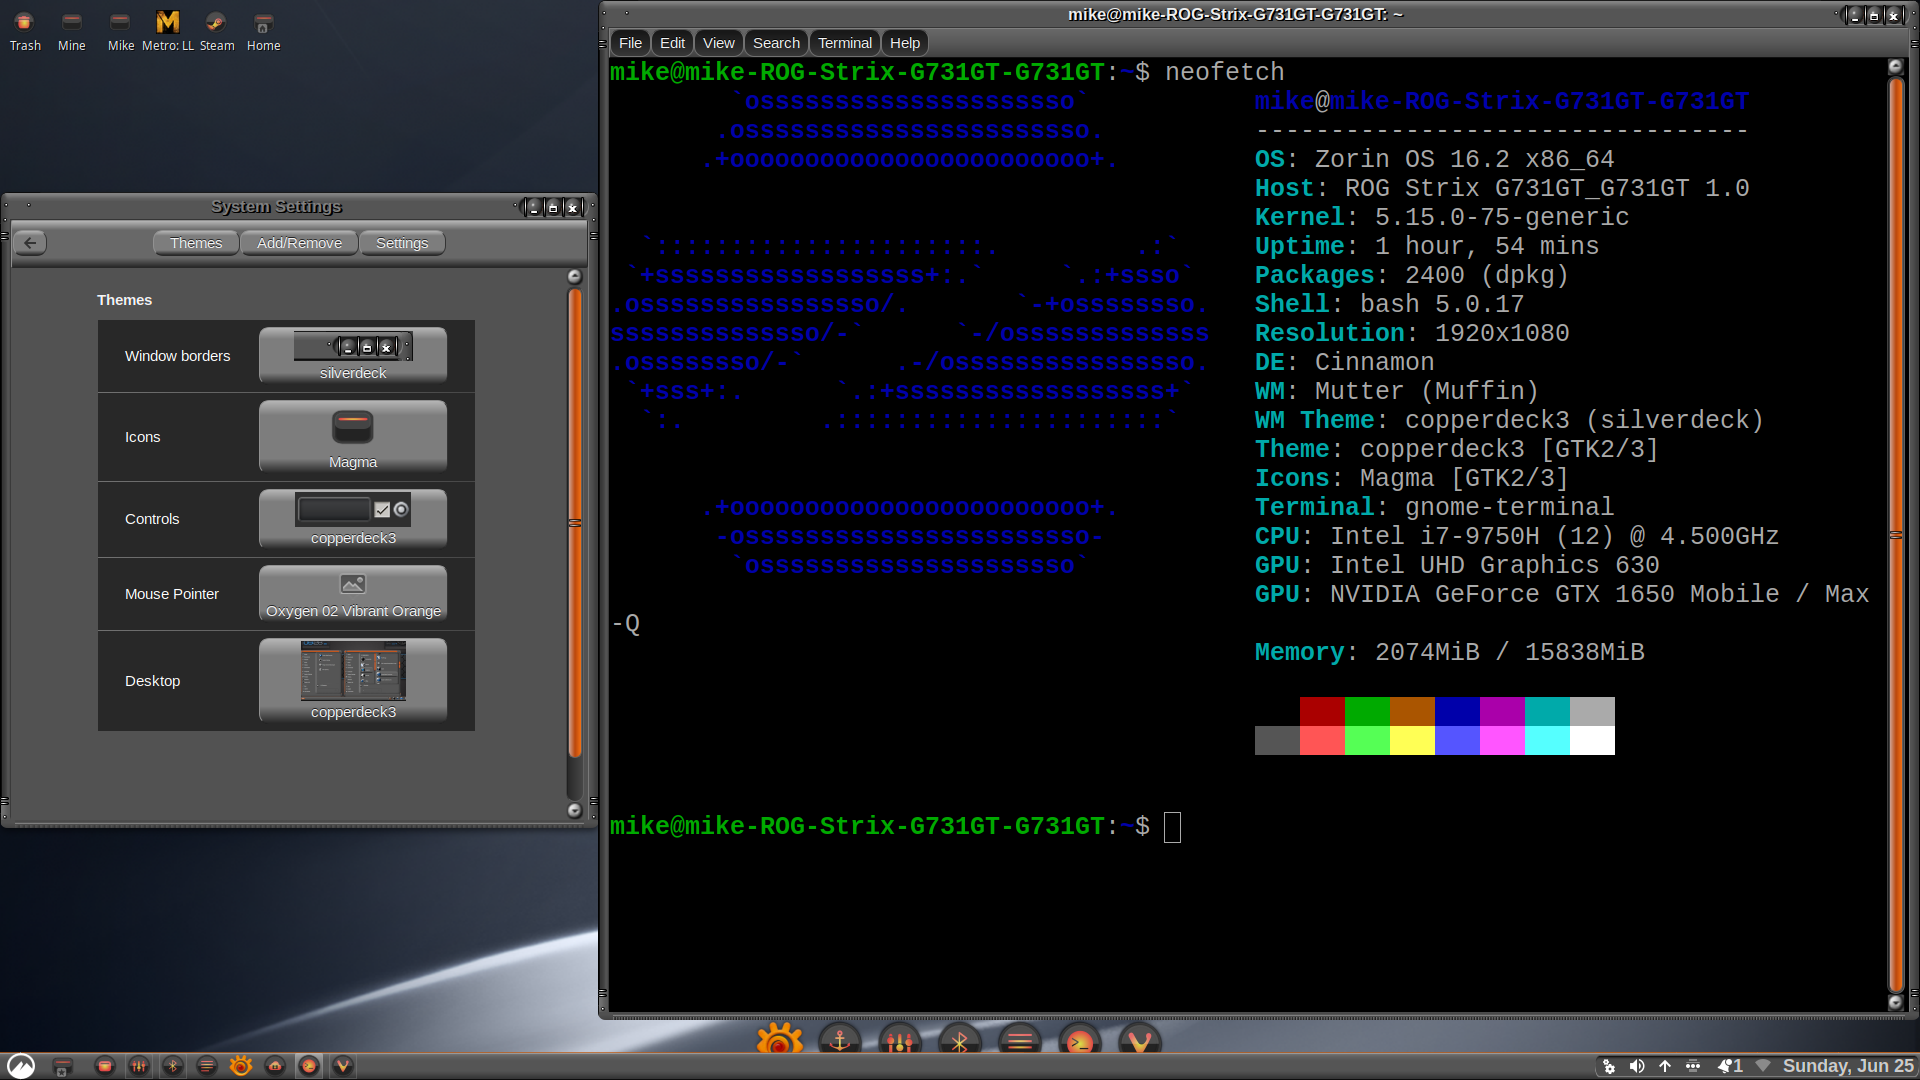Open the terminal View menu
Image resolution: width=1920 pixels, height=1080 pixels.
tap(718, 43)
